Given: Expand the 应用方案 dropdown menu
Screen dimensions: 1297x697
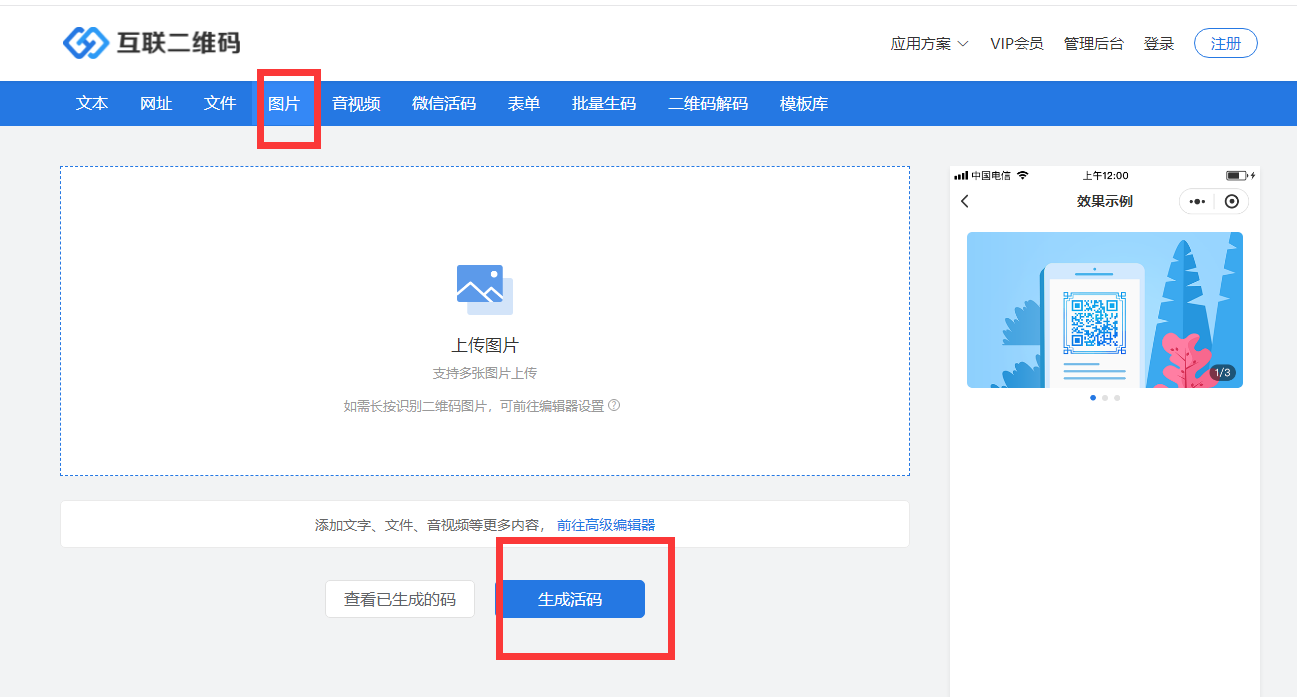Looking at the screenshot, I should pyautogui.click(x=929, y=43).
